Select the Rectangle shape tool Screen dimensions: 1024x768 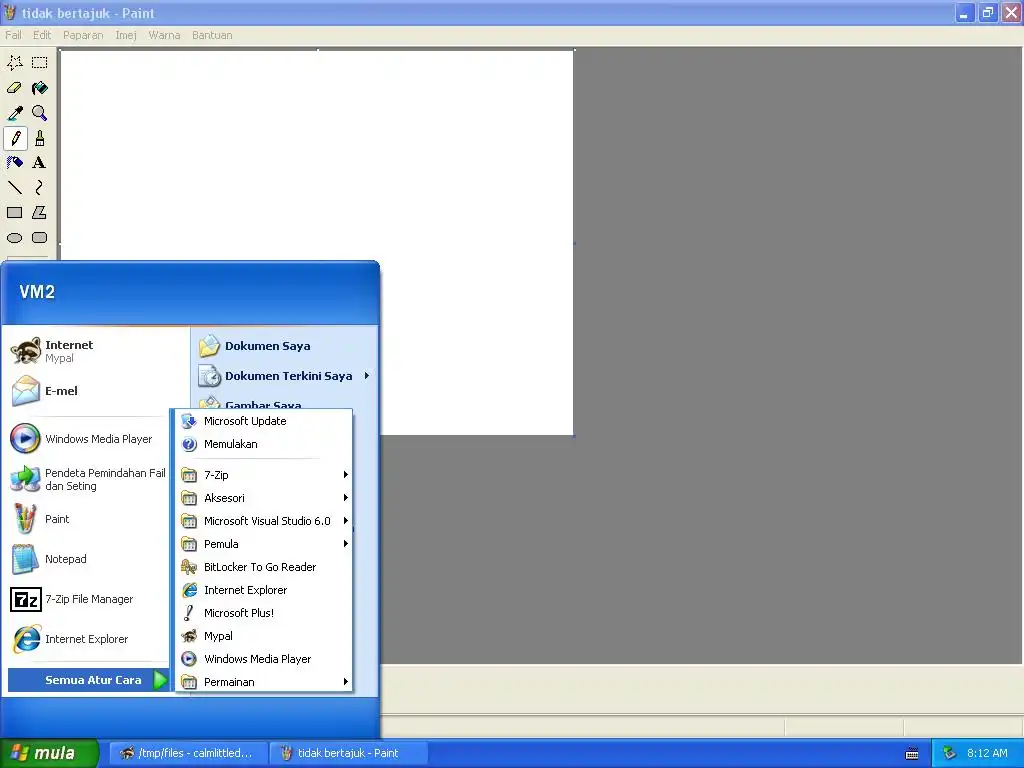tap(14, 212)
